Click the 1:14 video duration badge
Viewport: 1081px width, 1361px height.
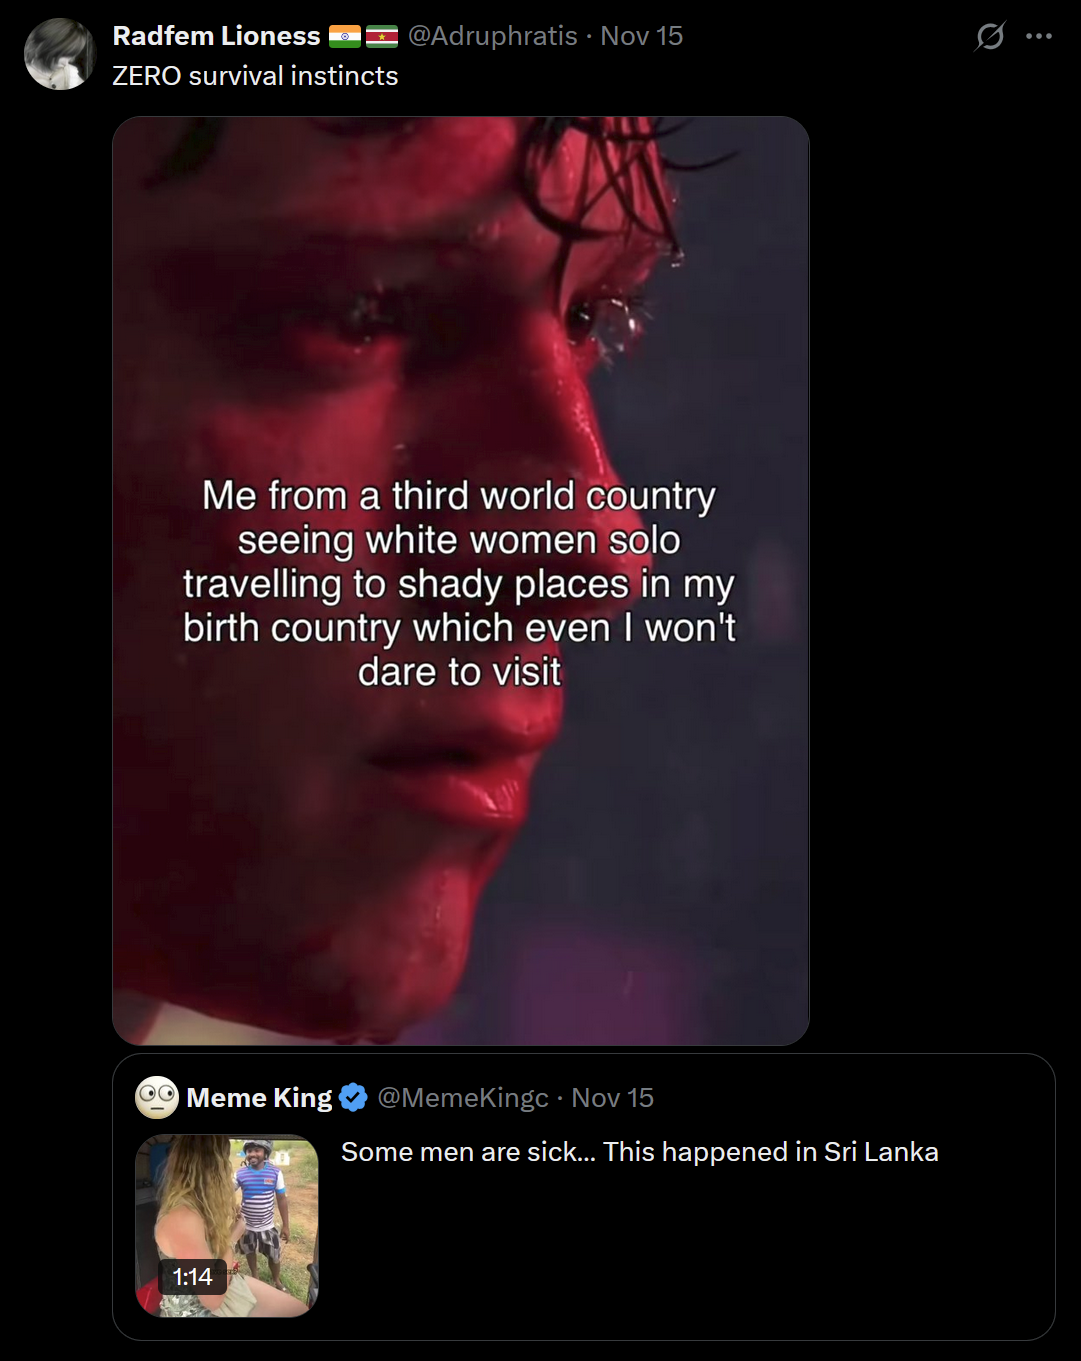(x=192, y=1277)
